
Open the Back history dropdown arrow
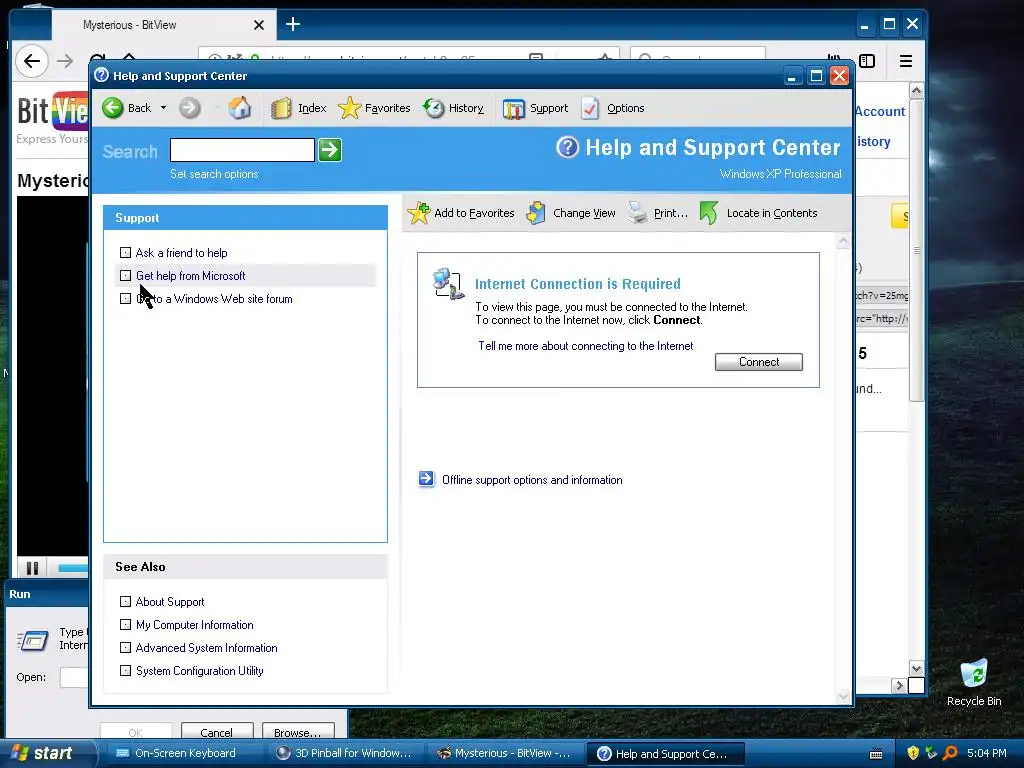click(163, 108)
